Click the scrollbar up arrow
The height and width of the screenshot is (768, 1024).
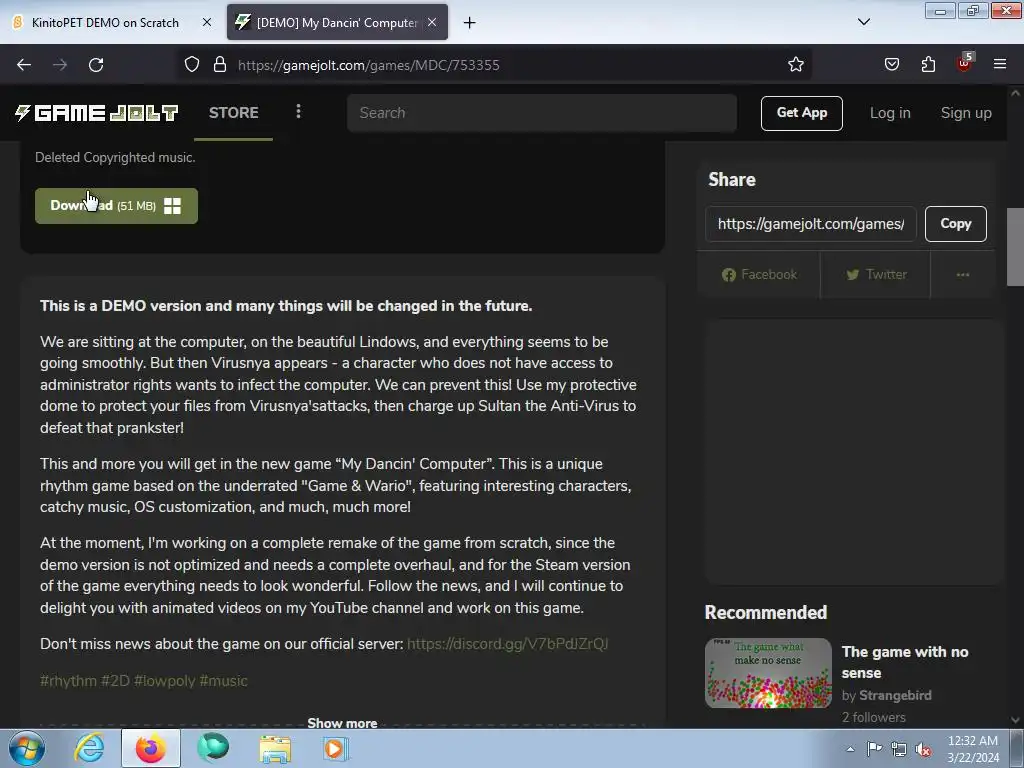coord(1015,93)
